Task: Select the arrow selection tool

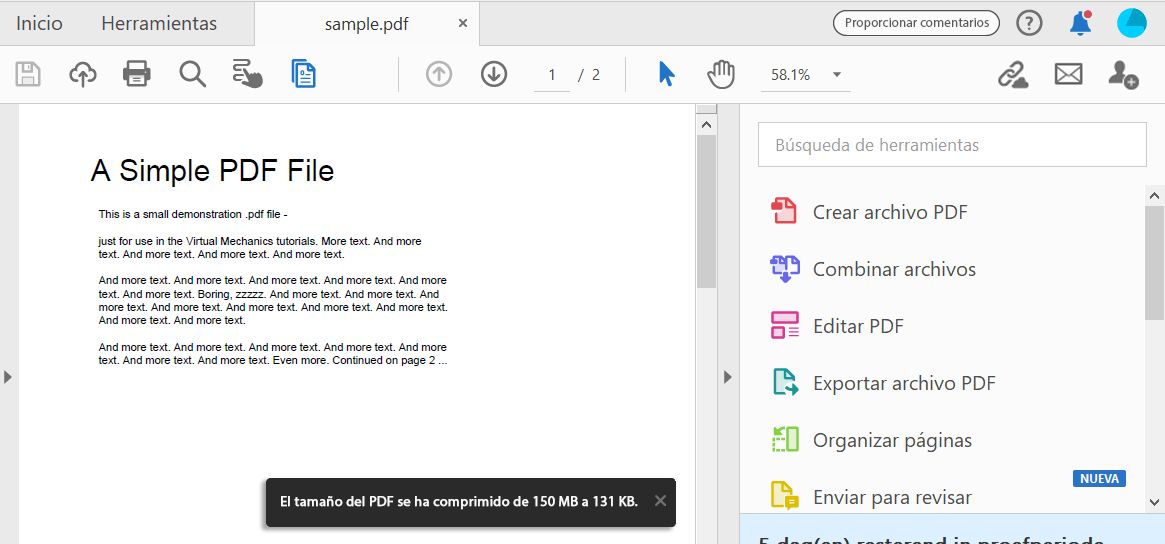Action: (x=666, y=74)
